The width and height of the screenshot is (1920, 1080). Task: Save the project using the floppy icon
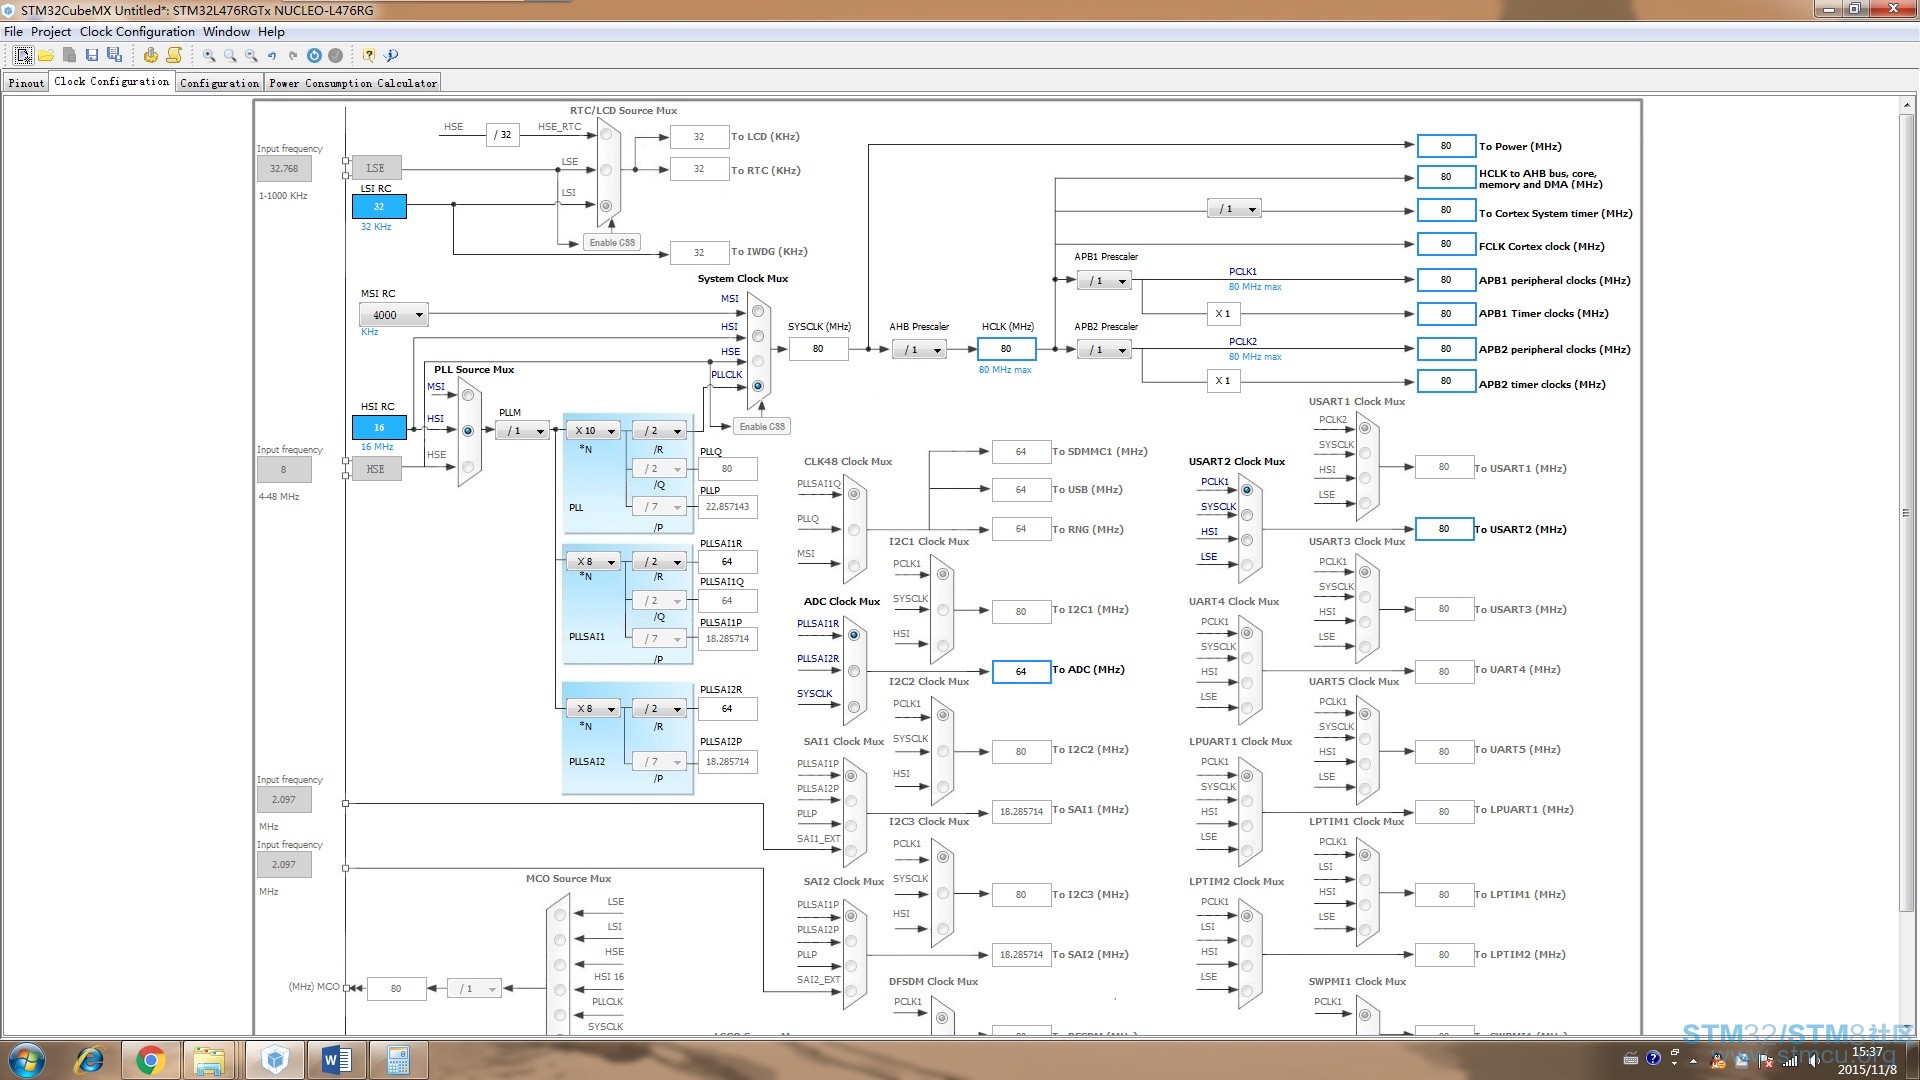92,56
